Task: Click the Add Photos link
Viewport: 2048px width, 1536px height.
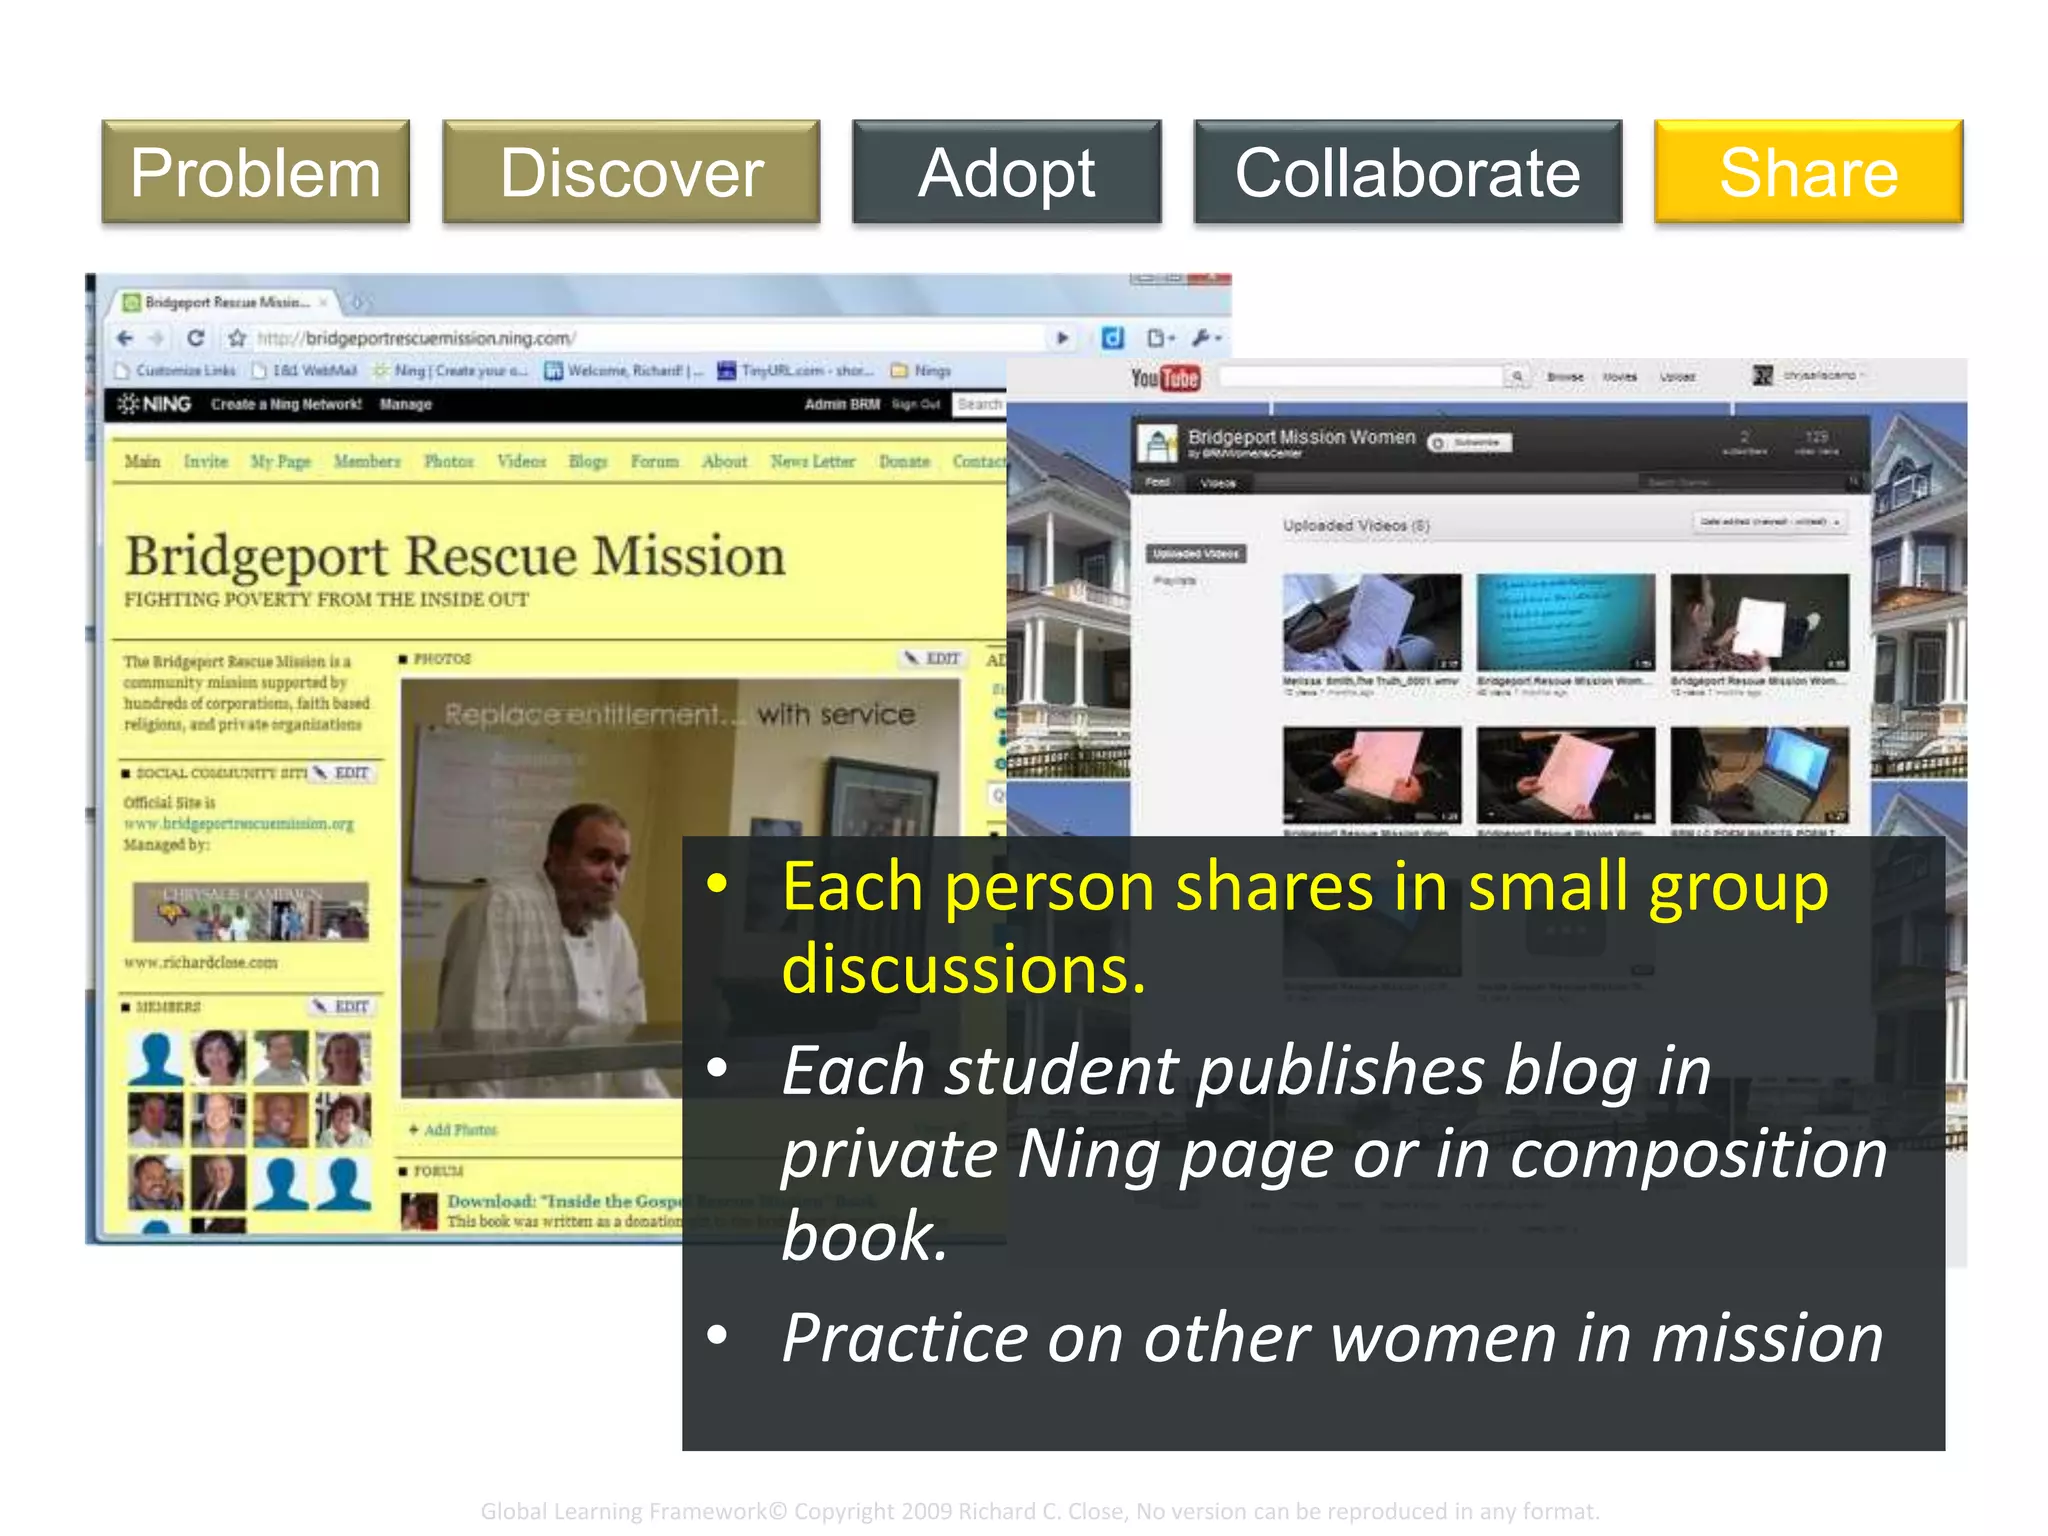Action: tap(453, 1130)
